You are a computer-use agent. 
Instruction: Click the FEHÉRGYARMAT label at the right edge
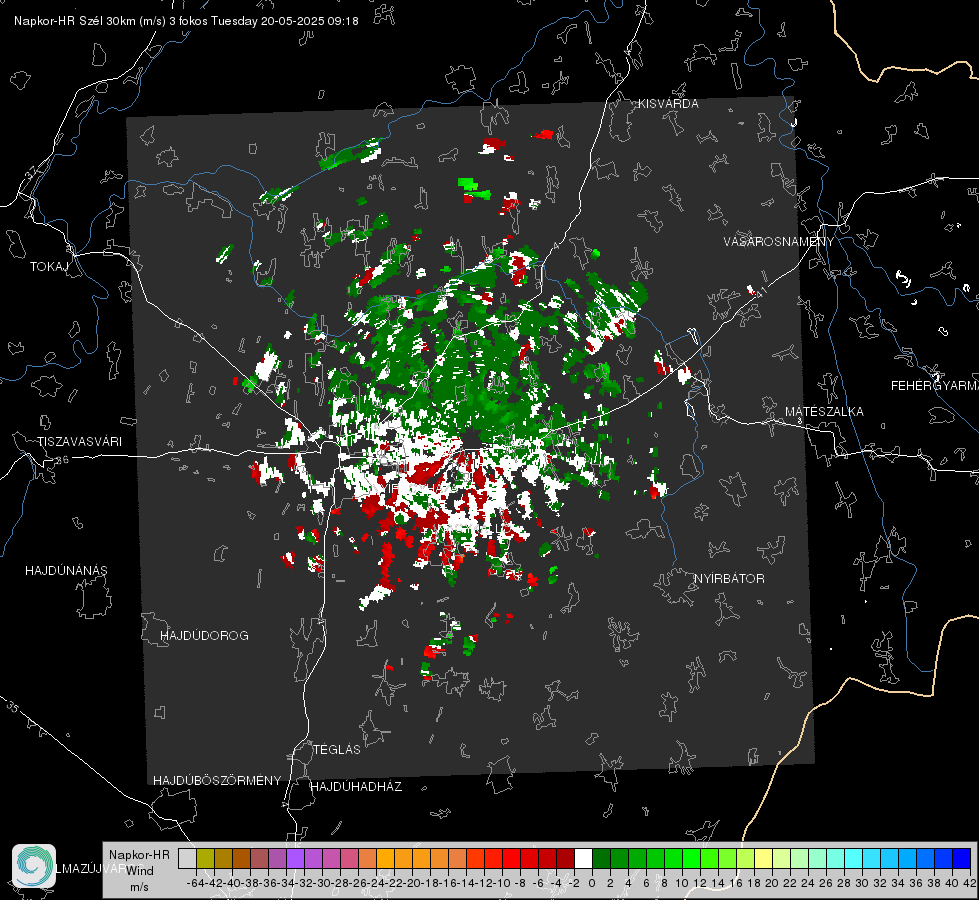click(x=935, y=386)
